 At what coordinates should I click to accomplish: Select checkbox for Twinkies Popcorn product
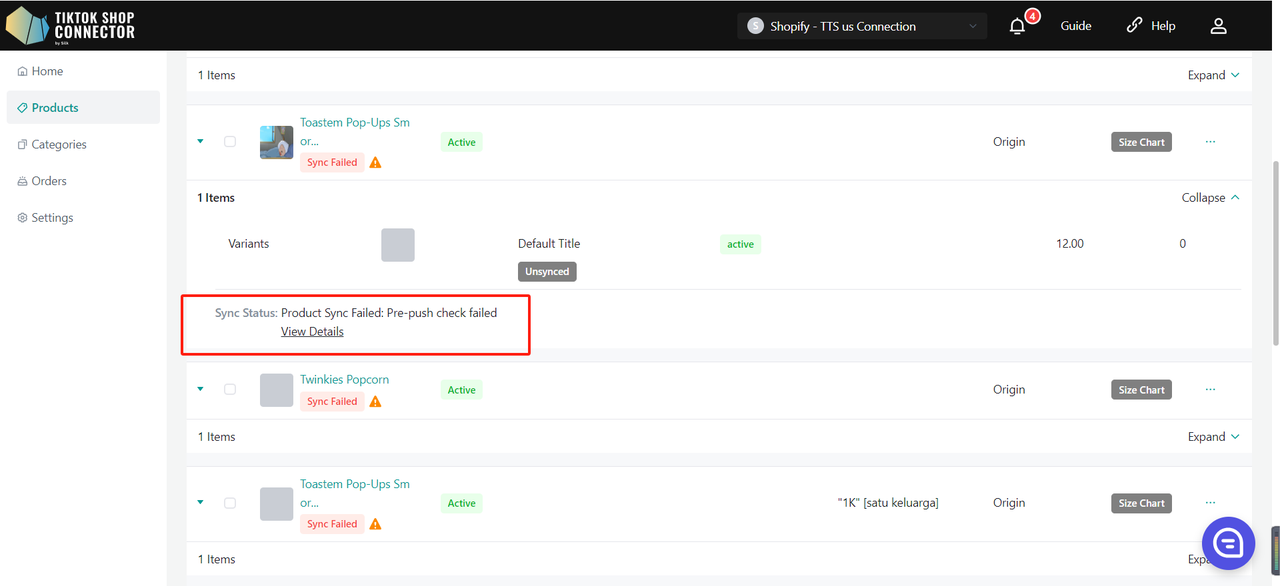[x=230, y=389]
